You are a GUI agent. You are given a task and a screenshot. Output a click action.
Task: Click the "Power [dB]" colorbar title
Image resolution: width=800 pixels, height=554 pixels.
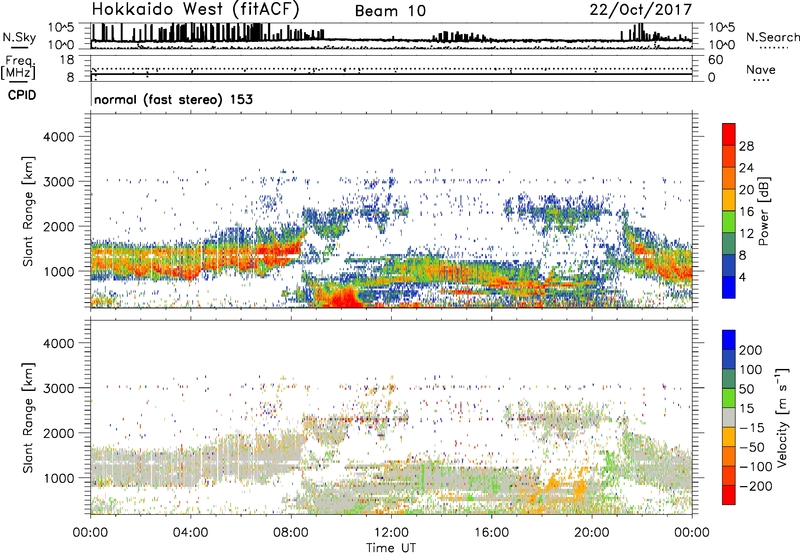[764, 211]
